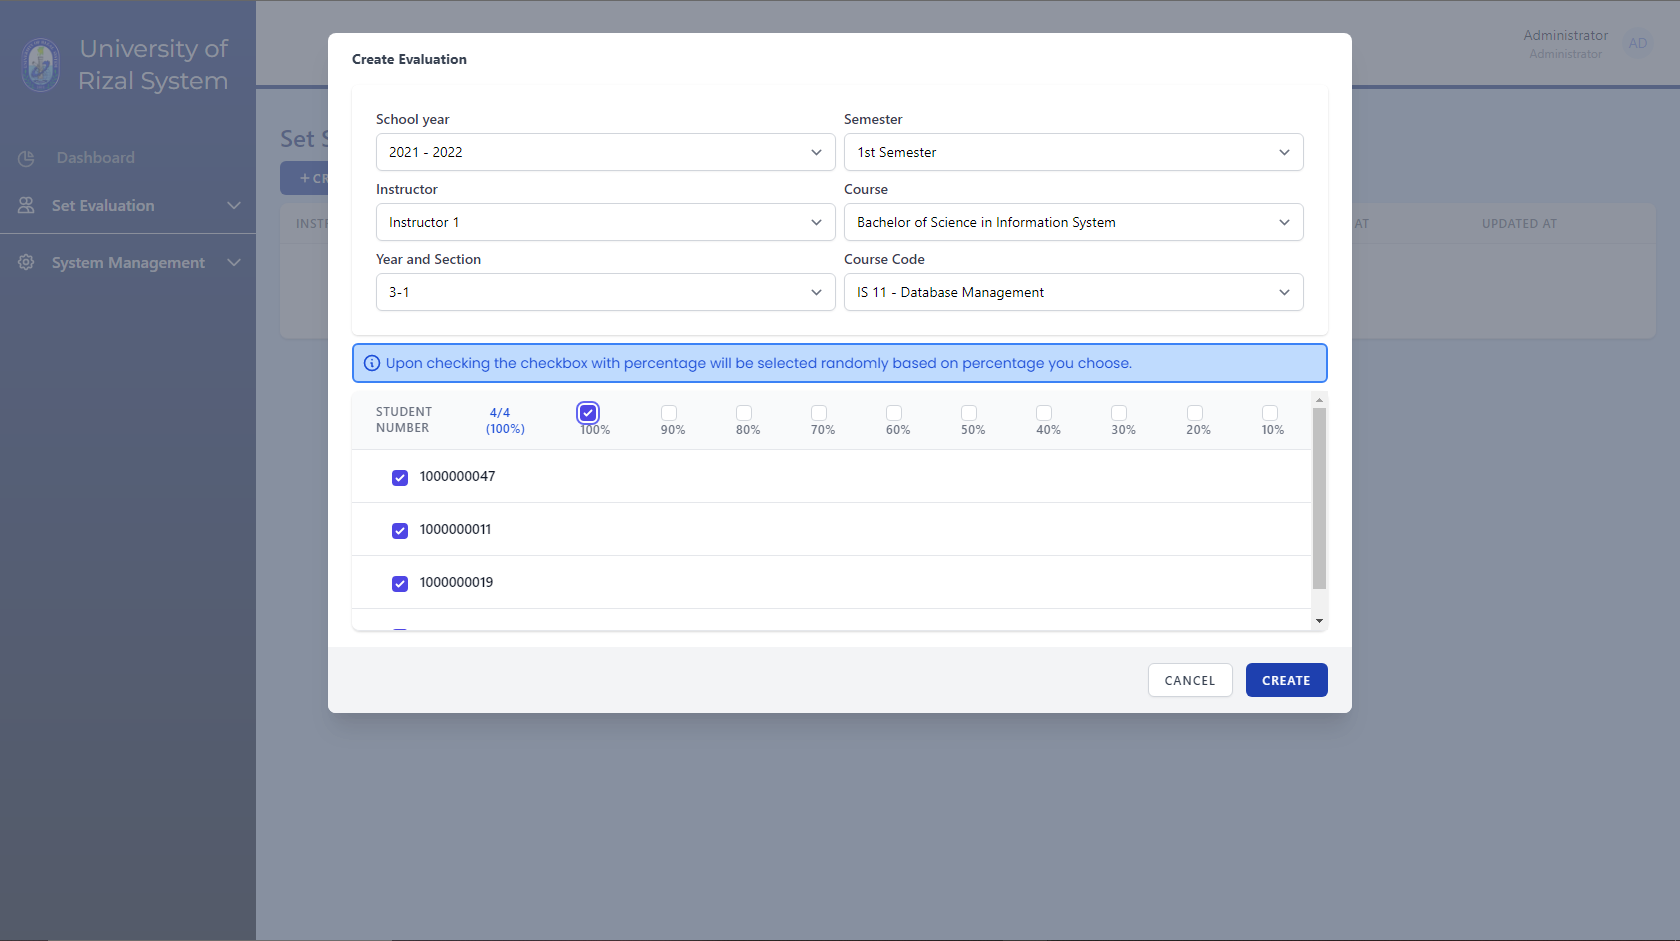
Task: Click the CREATE button
Action: coord(1286,680)
